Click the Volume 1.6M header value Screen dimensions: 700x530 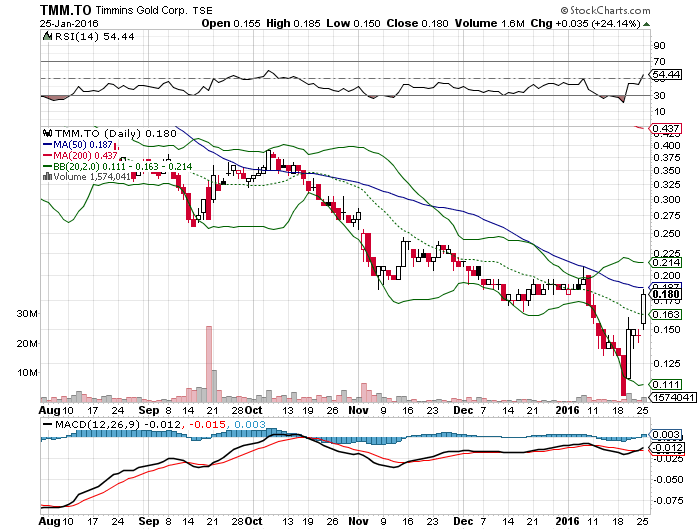point(489,23)
